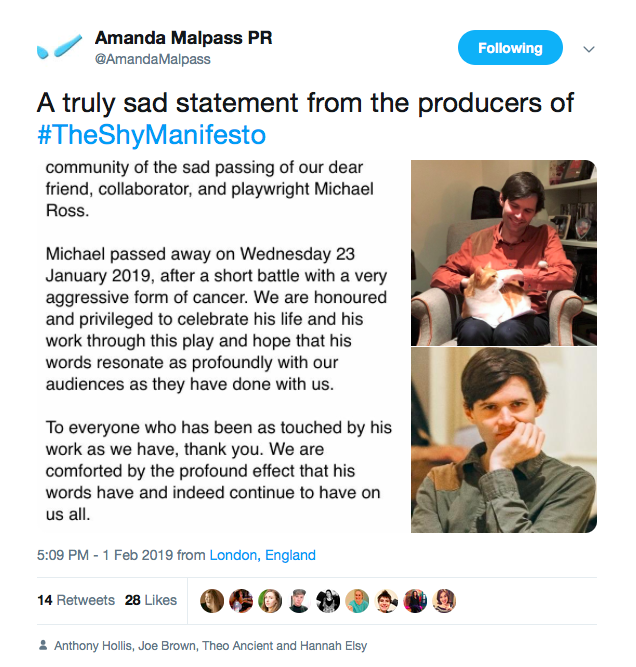This screenshot has width=636, height=667.
Task: View the 14 Retweets list
Action: (x=76, y=600)
